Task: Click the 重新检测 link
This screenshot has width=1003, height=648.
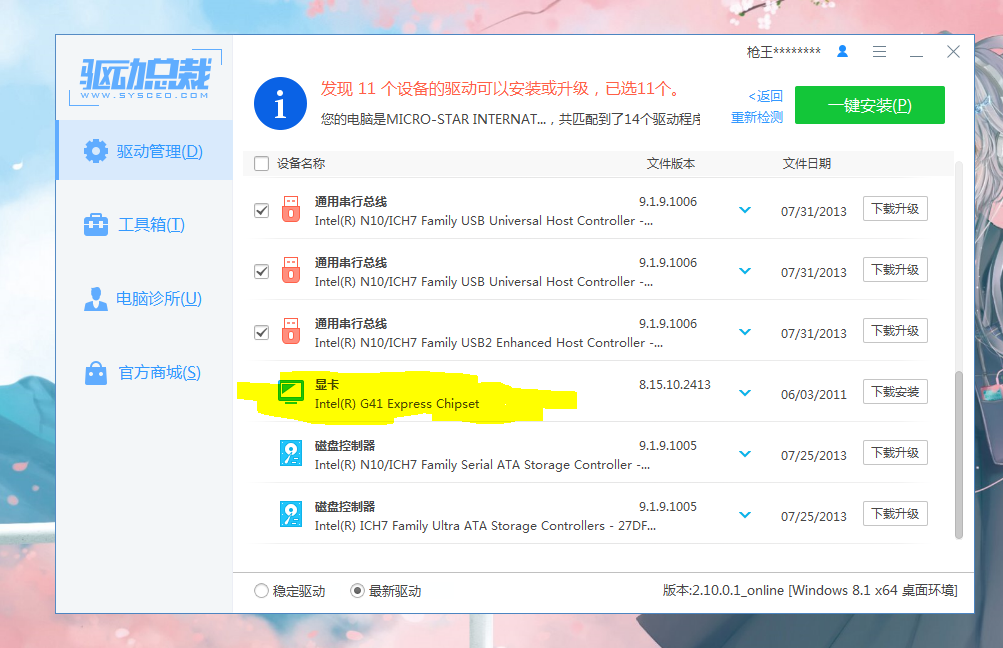Action: 757,118
